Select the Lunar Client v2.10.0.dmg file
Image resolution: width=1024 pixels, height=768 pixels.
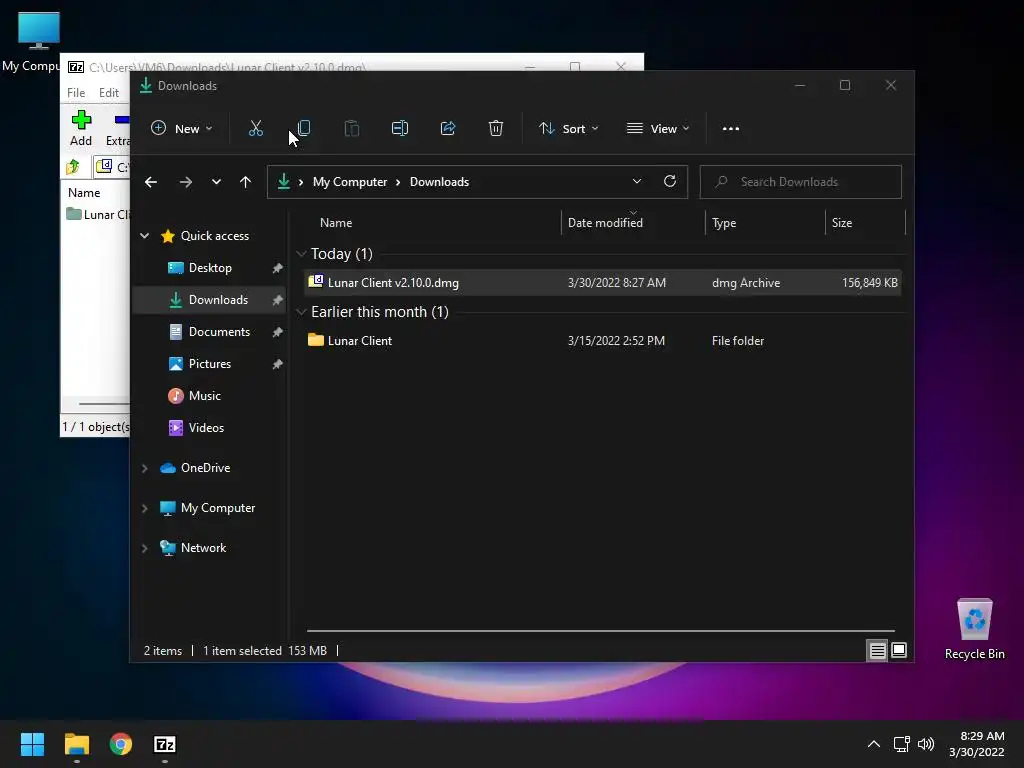[x=603, y=283]
